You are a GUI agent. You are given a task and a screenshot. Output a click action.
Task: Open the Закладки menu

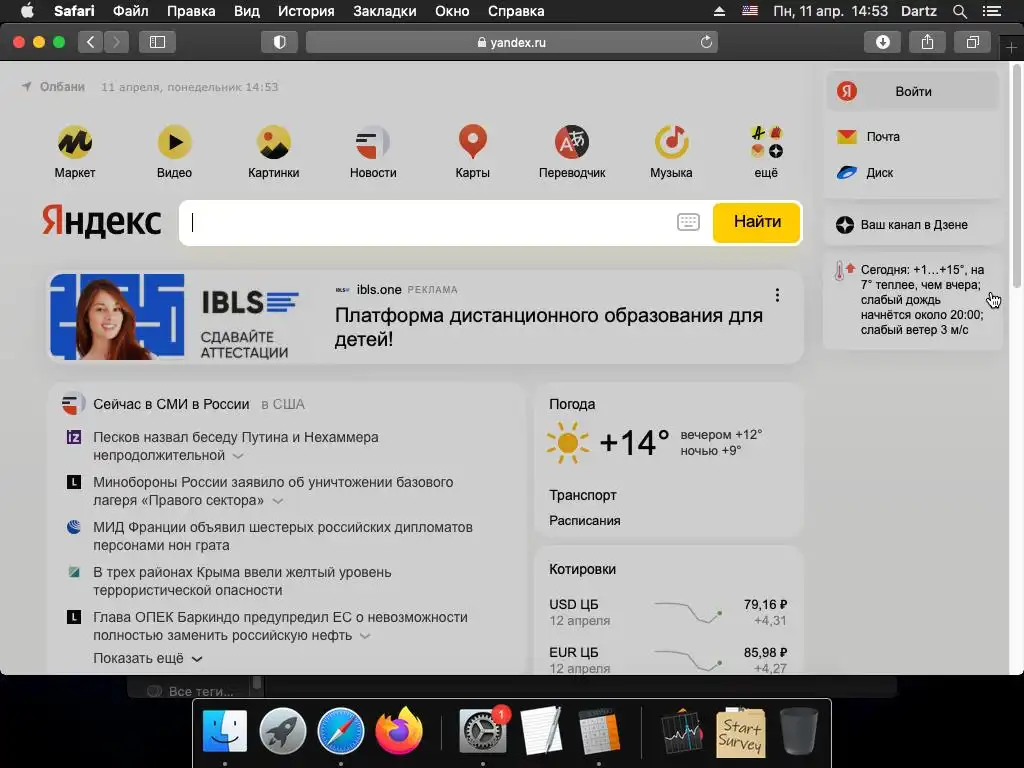(x=385, y=11)
